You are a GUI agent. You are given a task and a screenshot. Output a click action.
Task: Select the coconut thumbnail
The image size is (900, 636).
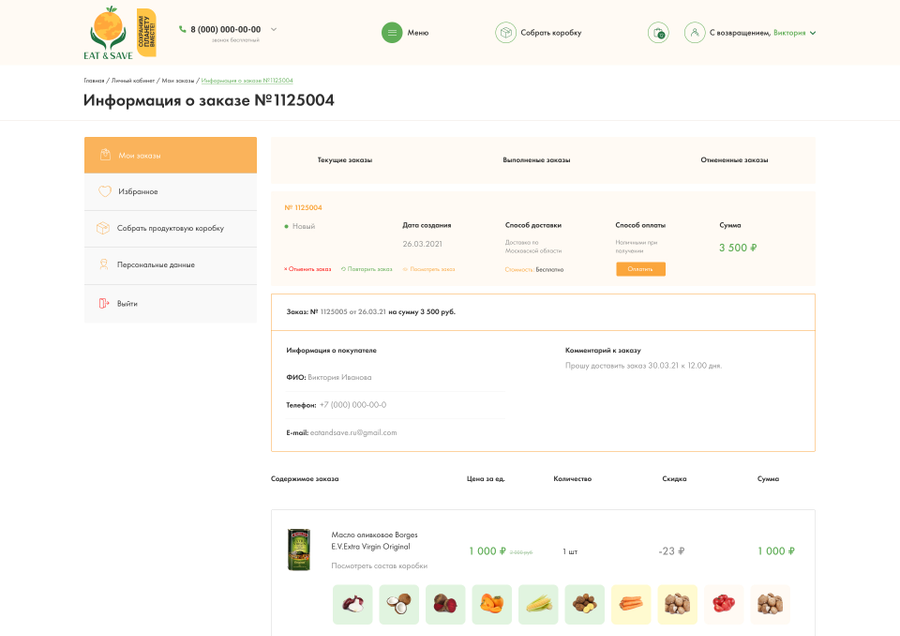[x=399, y=604]
